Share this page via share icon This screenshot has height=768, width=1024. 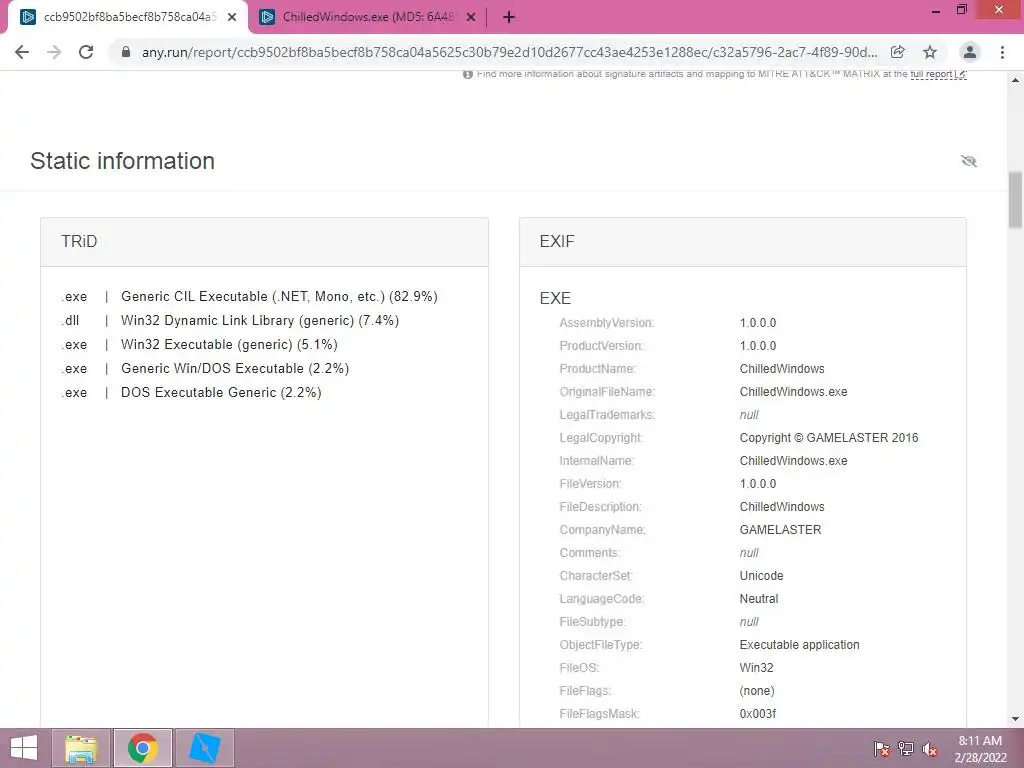898,52
